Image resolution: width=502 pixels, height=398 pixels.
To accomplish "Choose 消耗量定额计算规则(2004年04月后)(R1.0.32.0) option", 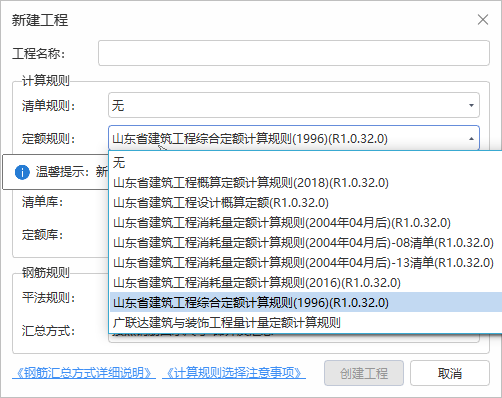I will (306, 223).
